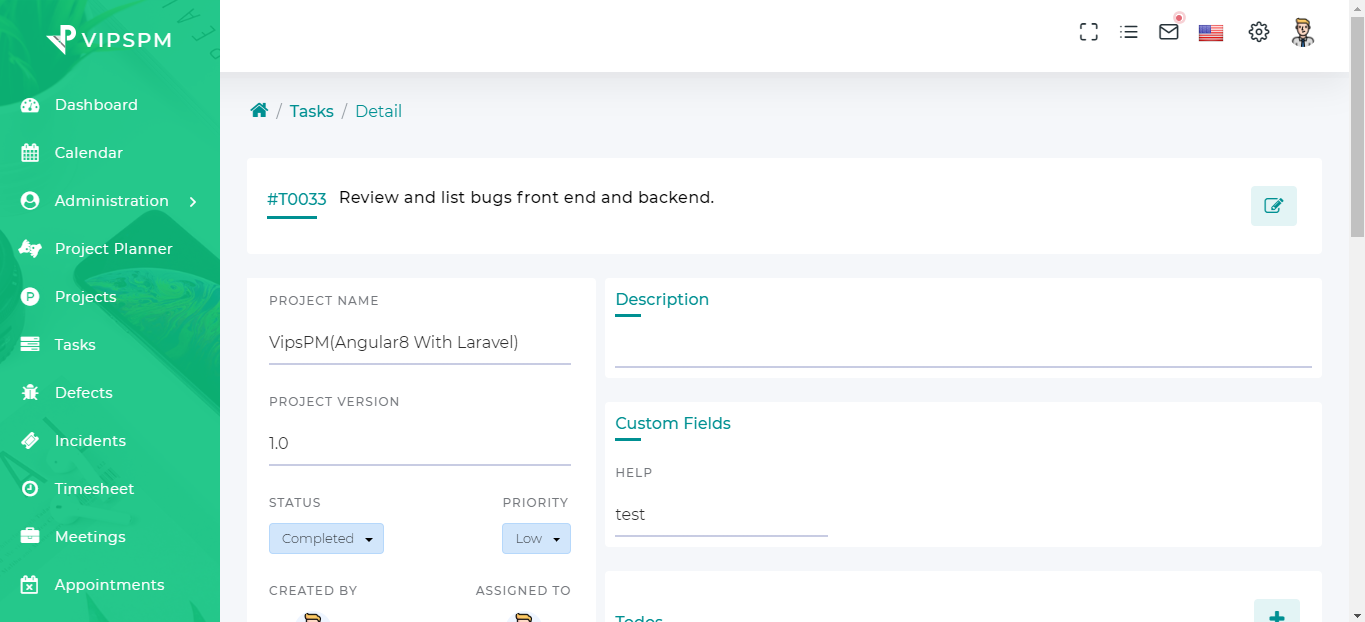1365x622 pixels.
Task: Open the list menu icon in header
Action: (1129, 32)
